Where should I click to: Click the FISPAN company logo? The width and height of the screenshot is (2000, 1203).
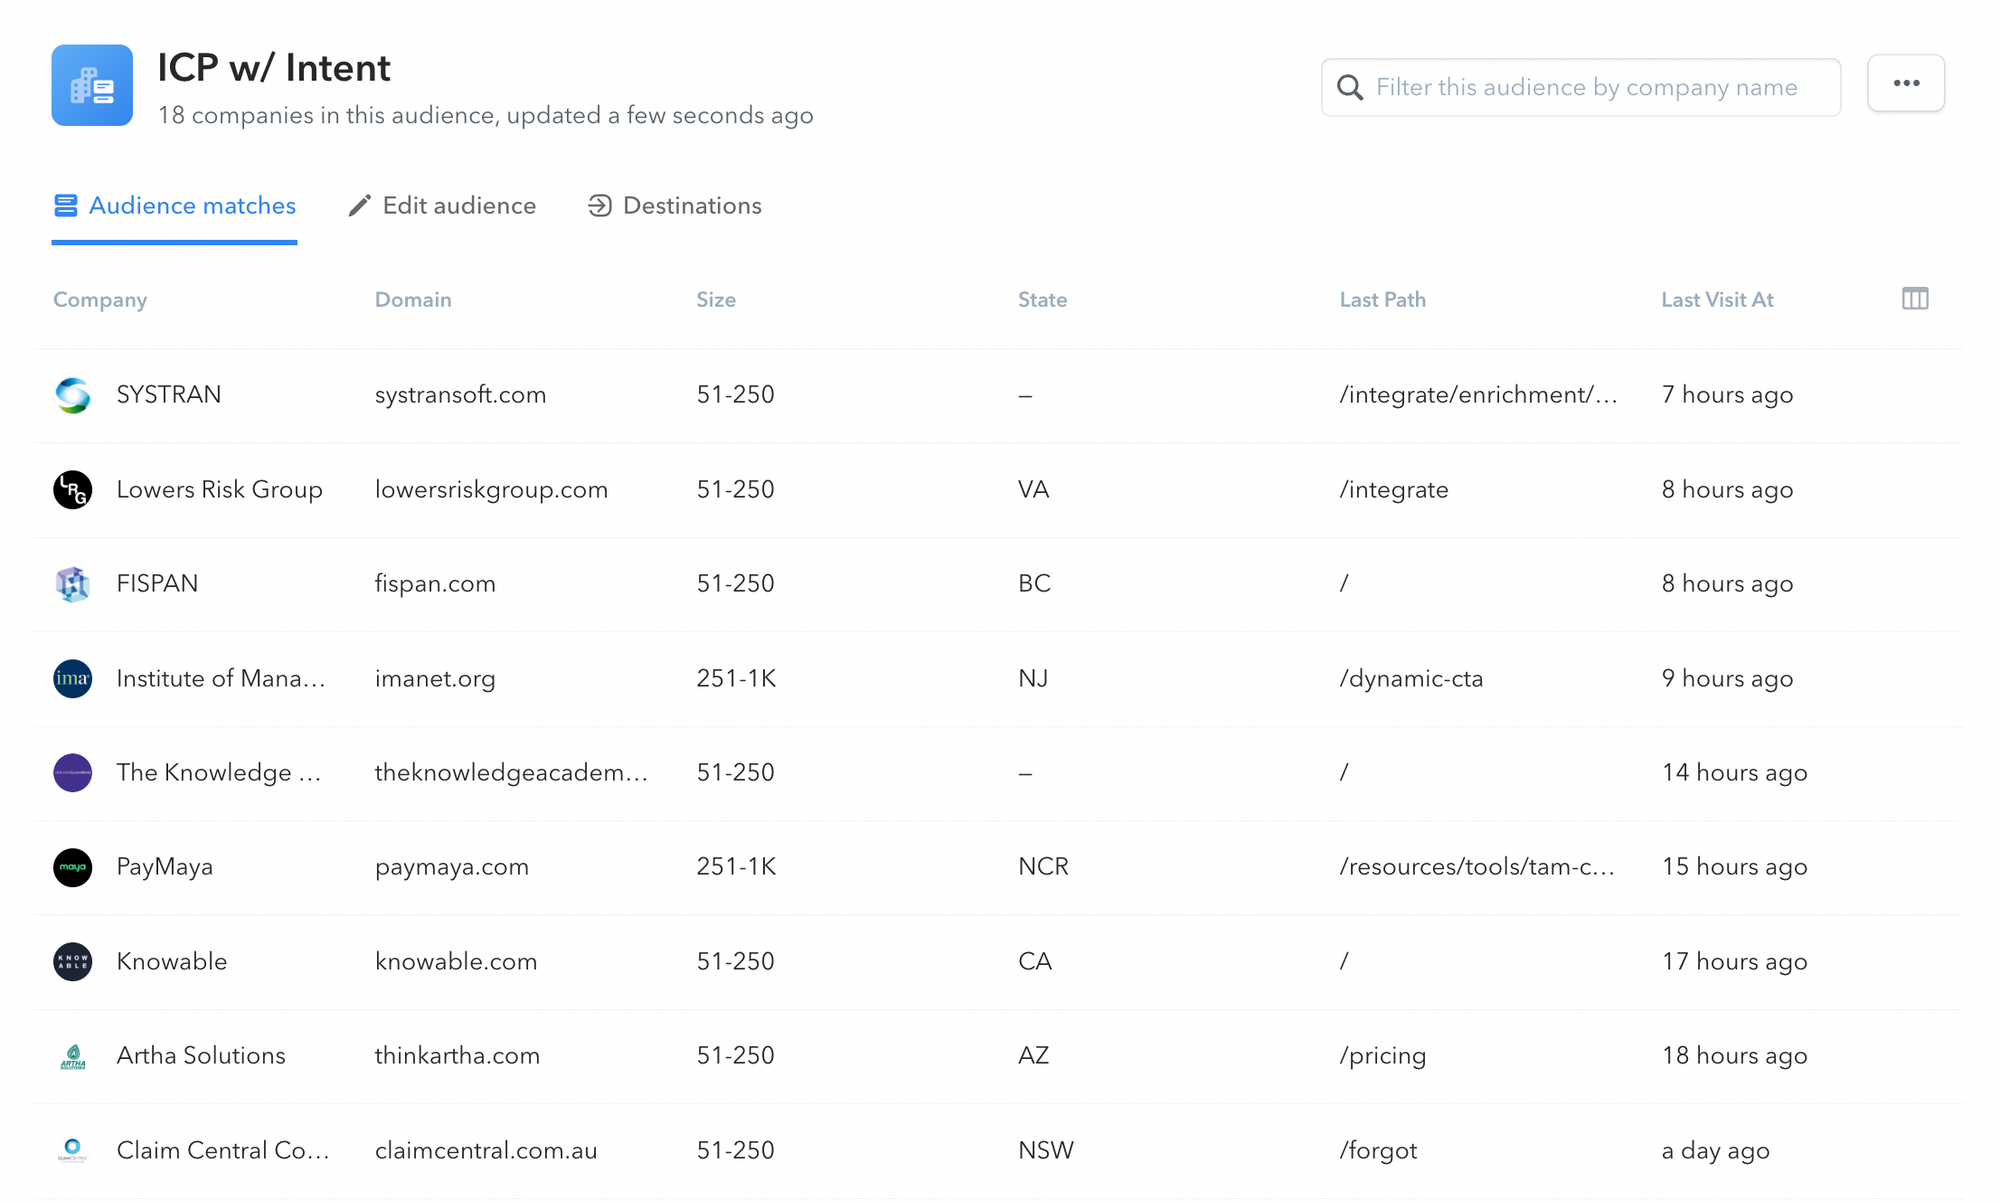(x=73, y=584)
